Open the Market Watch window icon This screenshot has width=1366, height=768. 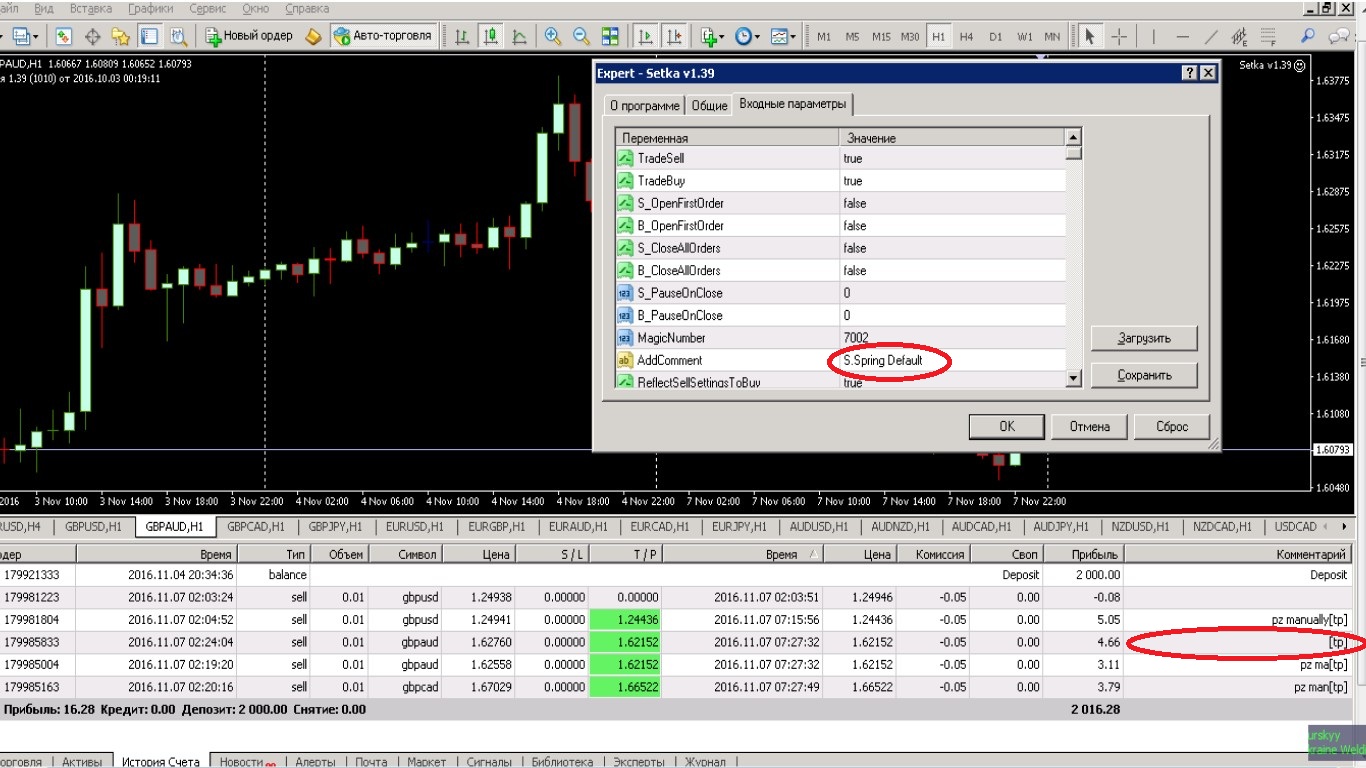pos(63,36)
